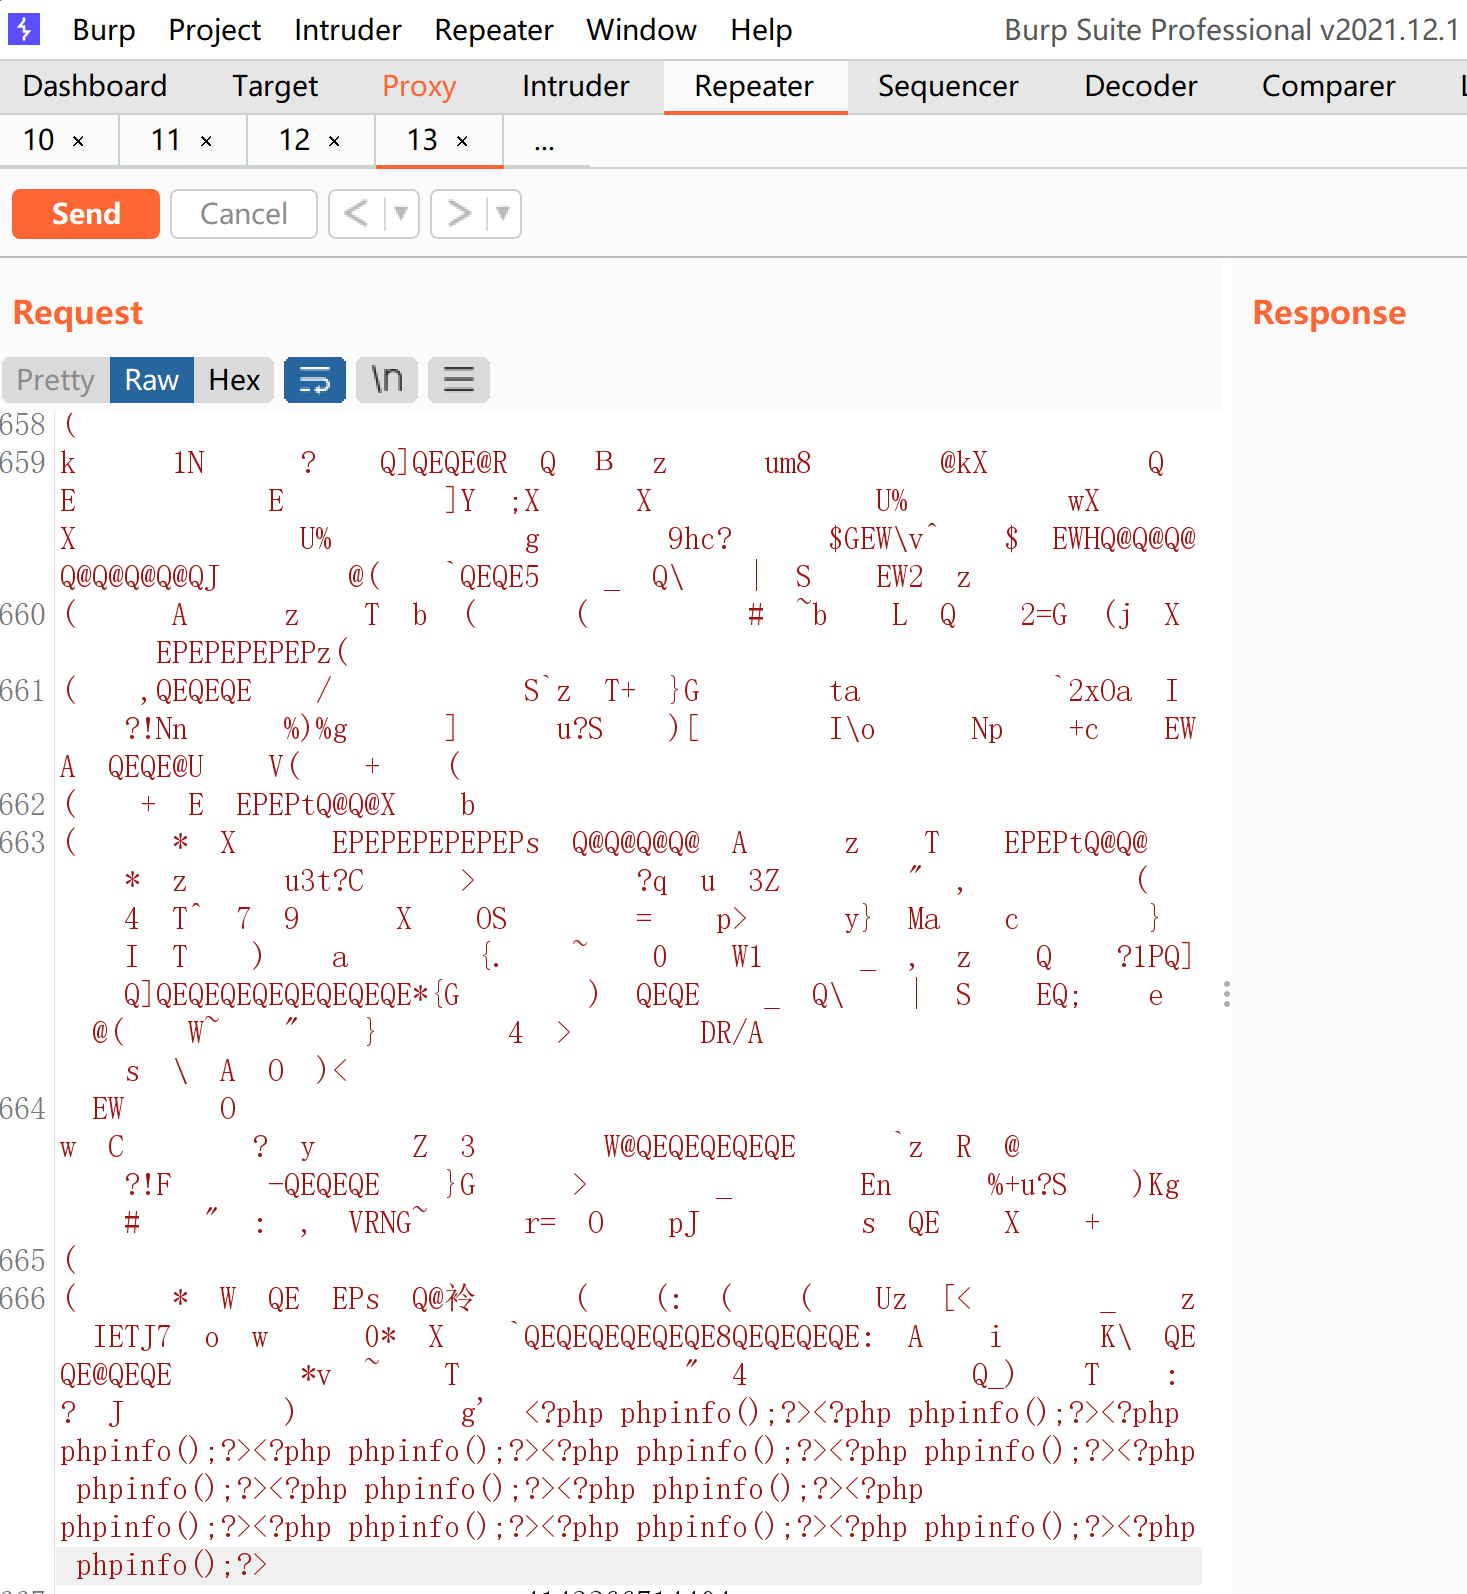
Task: Close Repeater tab 13
Action: click(462, 142)
